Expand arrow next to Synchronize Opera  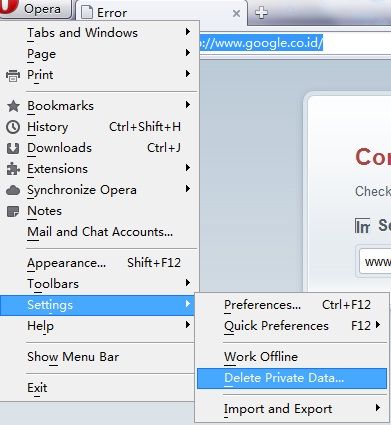point(188,189)
